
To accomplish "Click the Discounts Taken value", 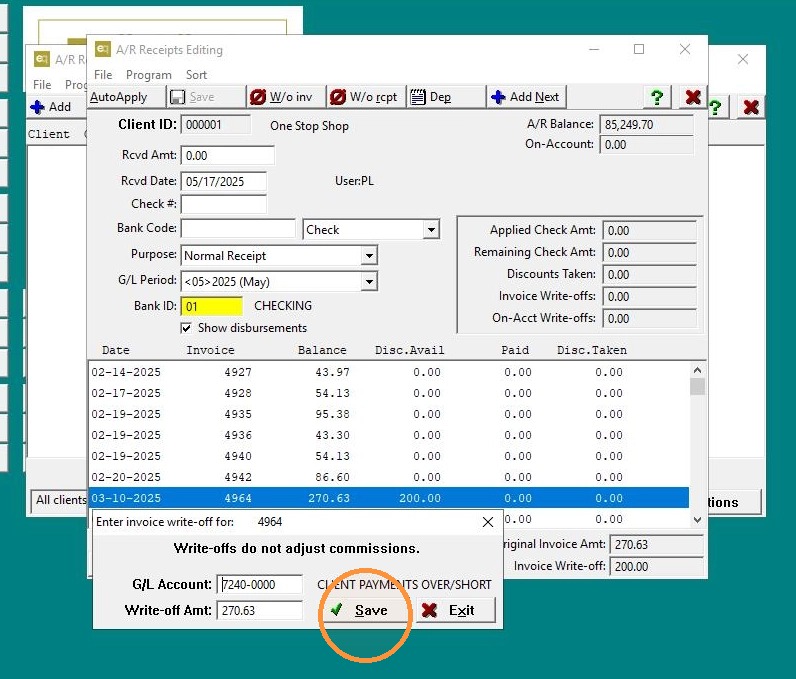I will [x=649, y=275].
